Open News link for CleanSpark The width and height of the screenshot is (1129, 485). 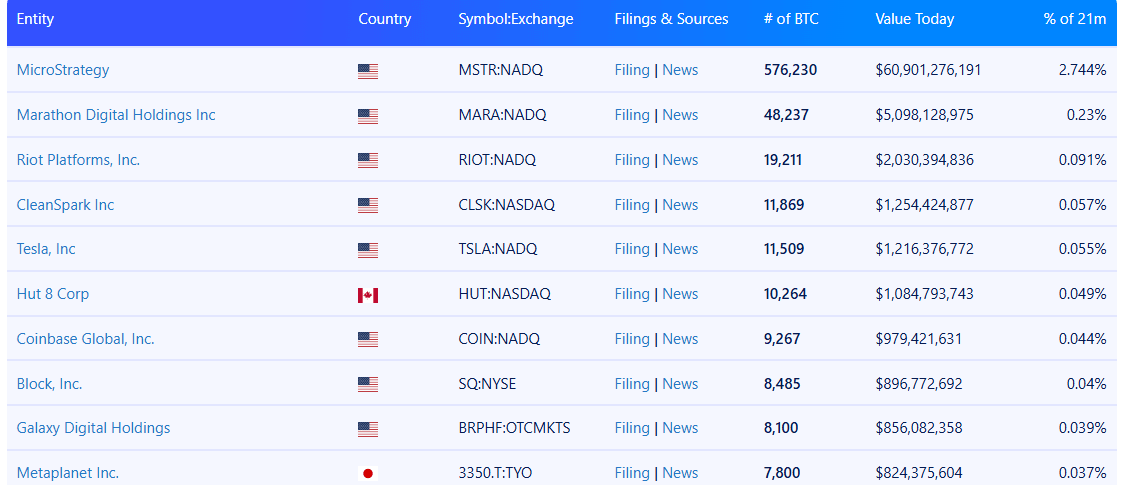tap(680, 204)
